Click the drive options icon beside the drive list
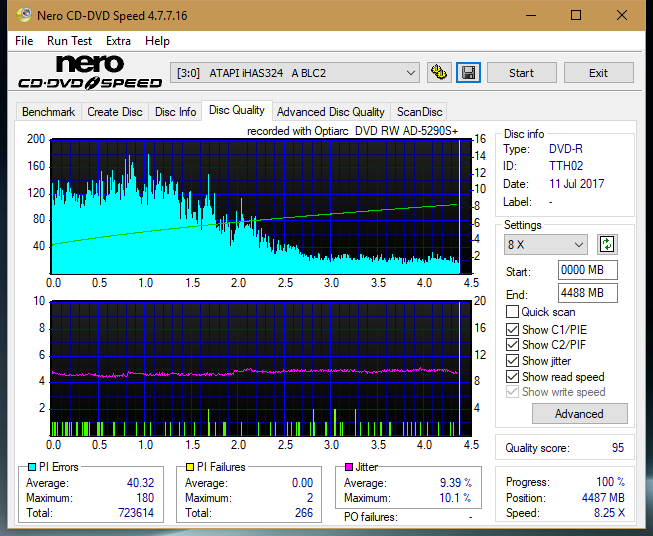The height and width of the screenshot is (536, 653). coord(439,73)
